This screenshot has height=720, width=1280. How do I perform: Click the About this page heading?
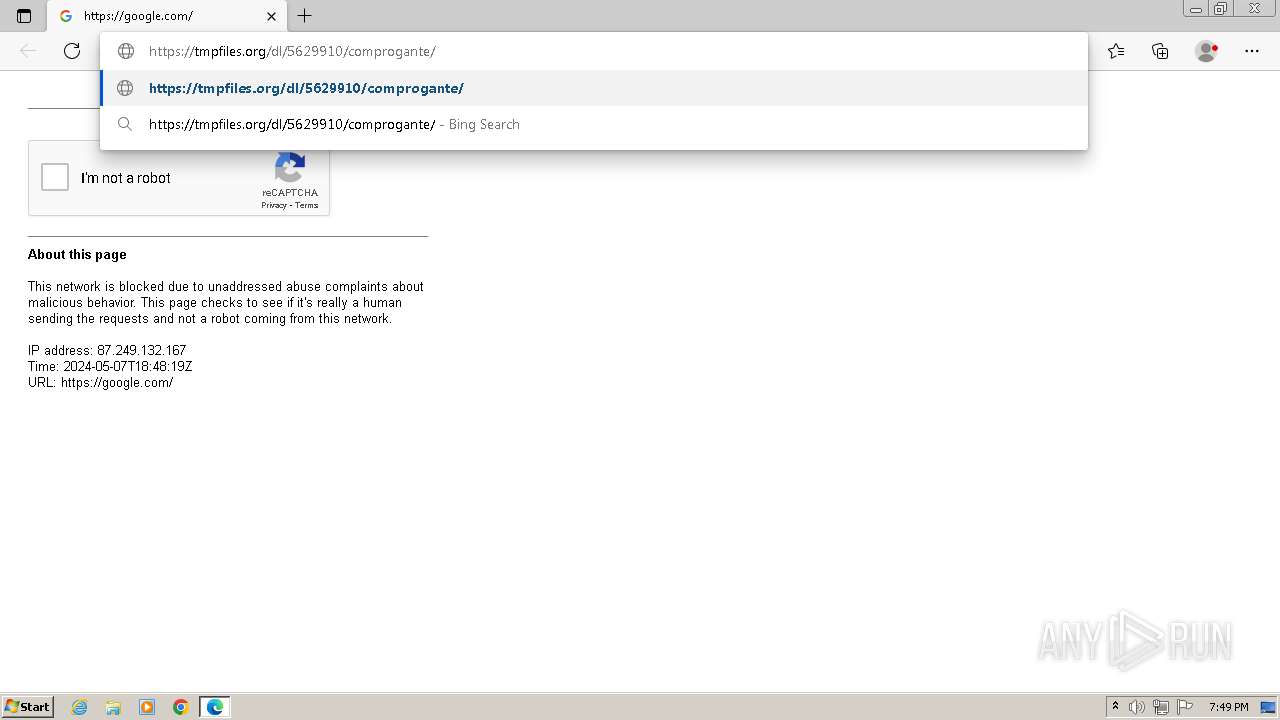tap(77, 254)
